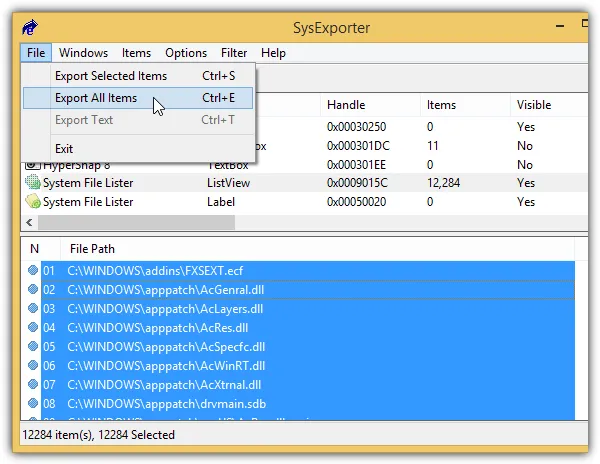Click the blue bullet icon for row 08
The height and width of the screenshot is (464, 600).
[33, 403]
